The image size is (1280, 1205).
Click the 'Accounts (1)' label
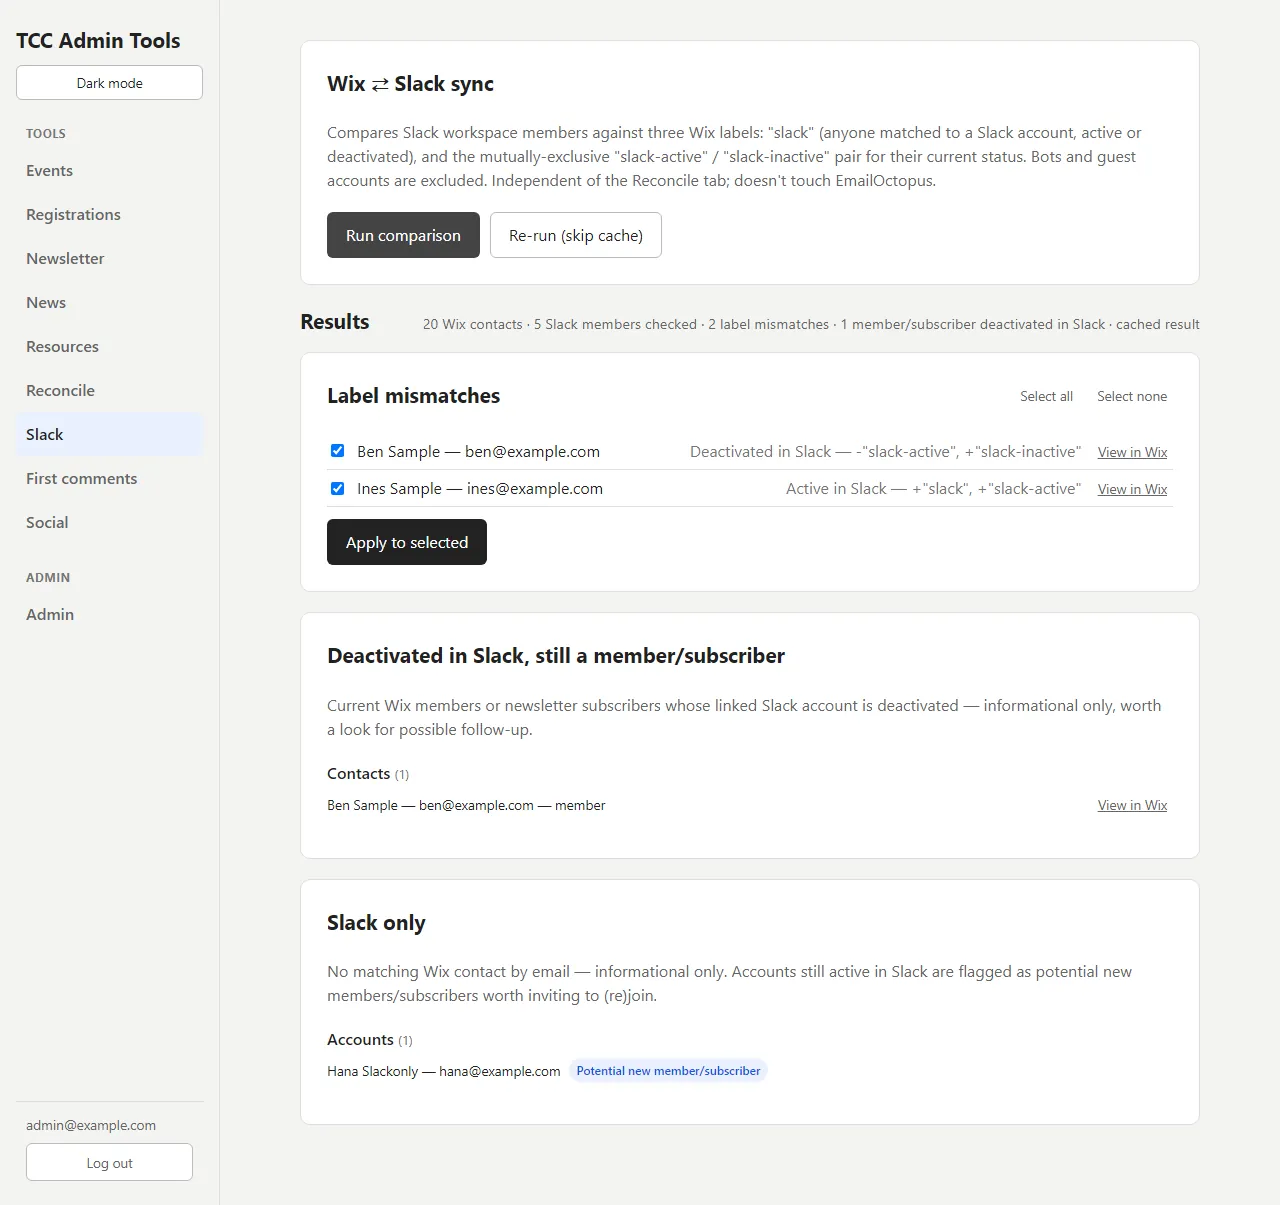click(369, 1040)
